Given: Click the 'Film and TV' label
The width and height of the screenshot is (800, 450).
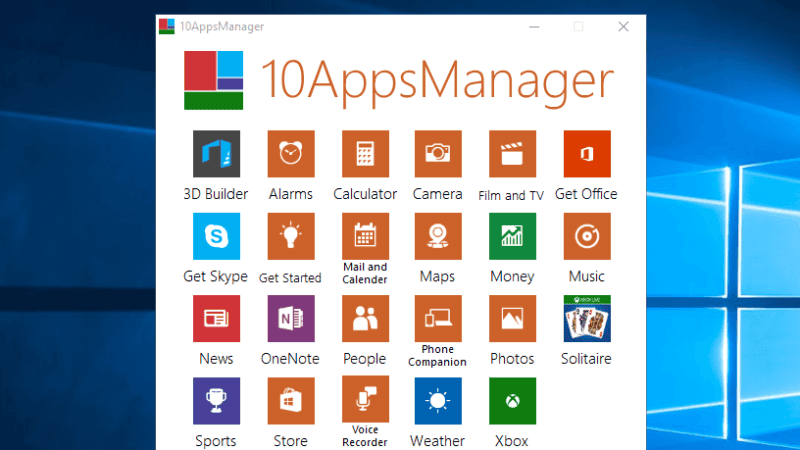Looking at the screenshot, I should (x=511, y=195).
